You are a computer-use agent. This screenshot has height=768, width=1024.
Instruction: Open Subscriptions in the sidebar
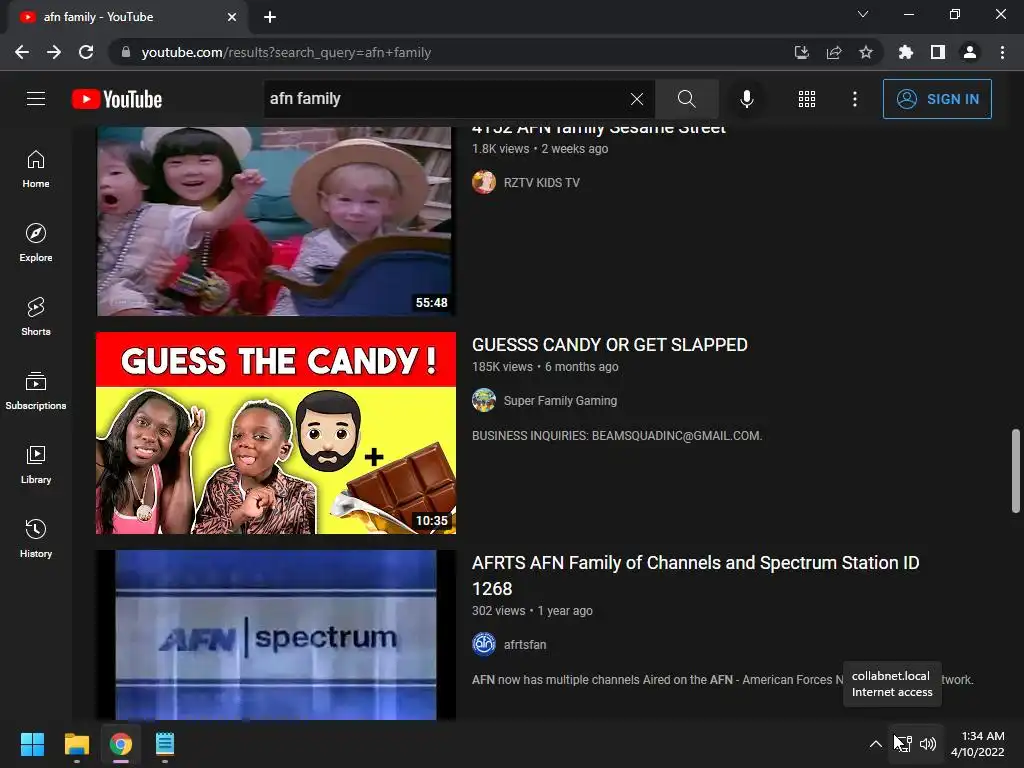[x=36, y=391]
